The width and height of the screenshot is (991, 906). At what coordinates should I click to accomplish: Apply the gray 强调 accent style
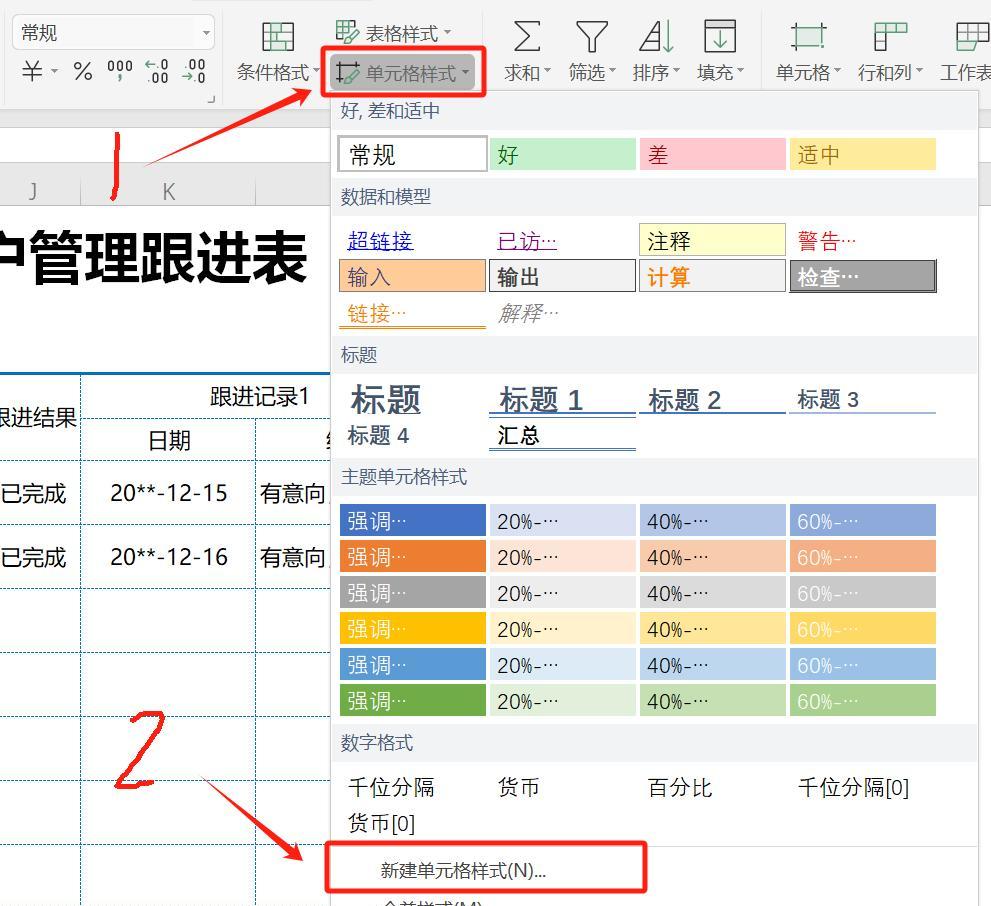point(412,593)
